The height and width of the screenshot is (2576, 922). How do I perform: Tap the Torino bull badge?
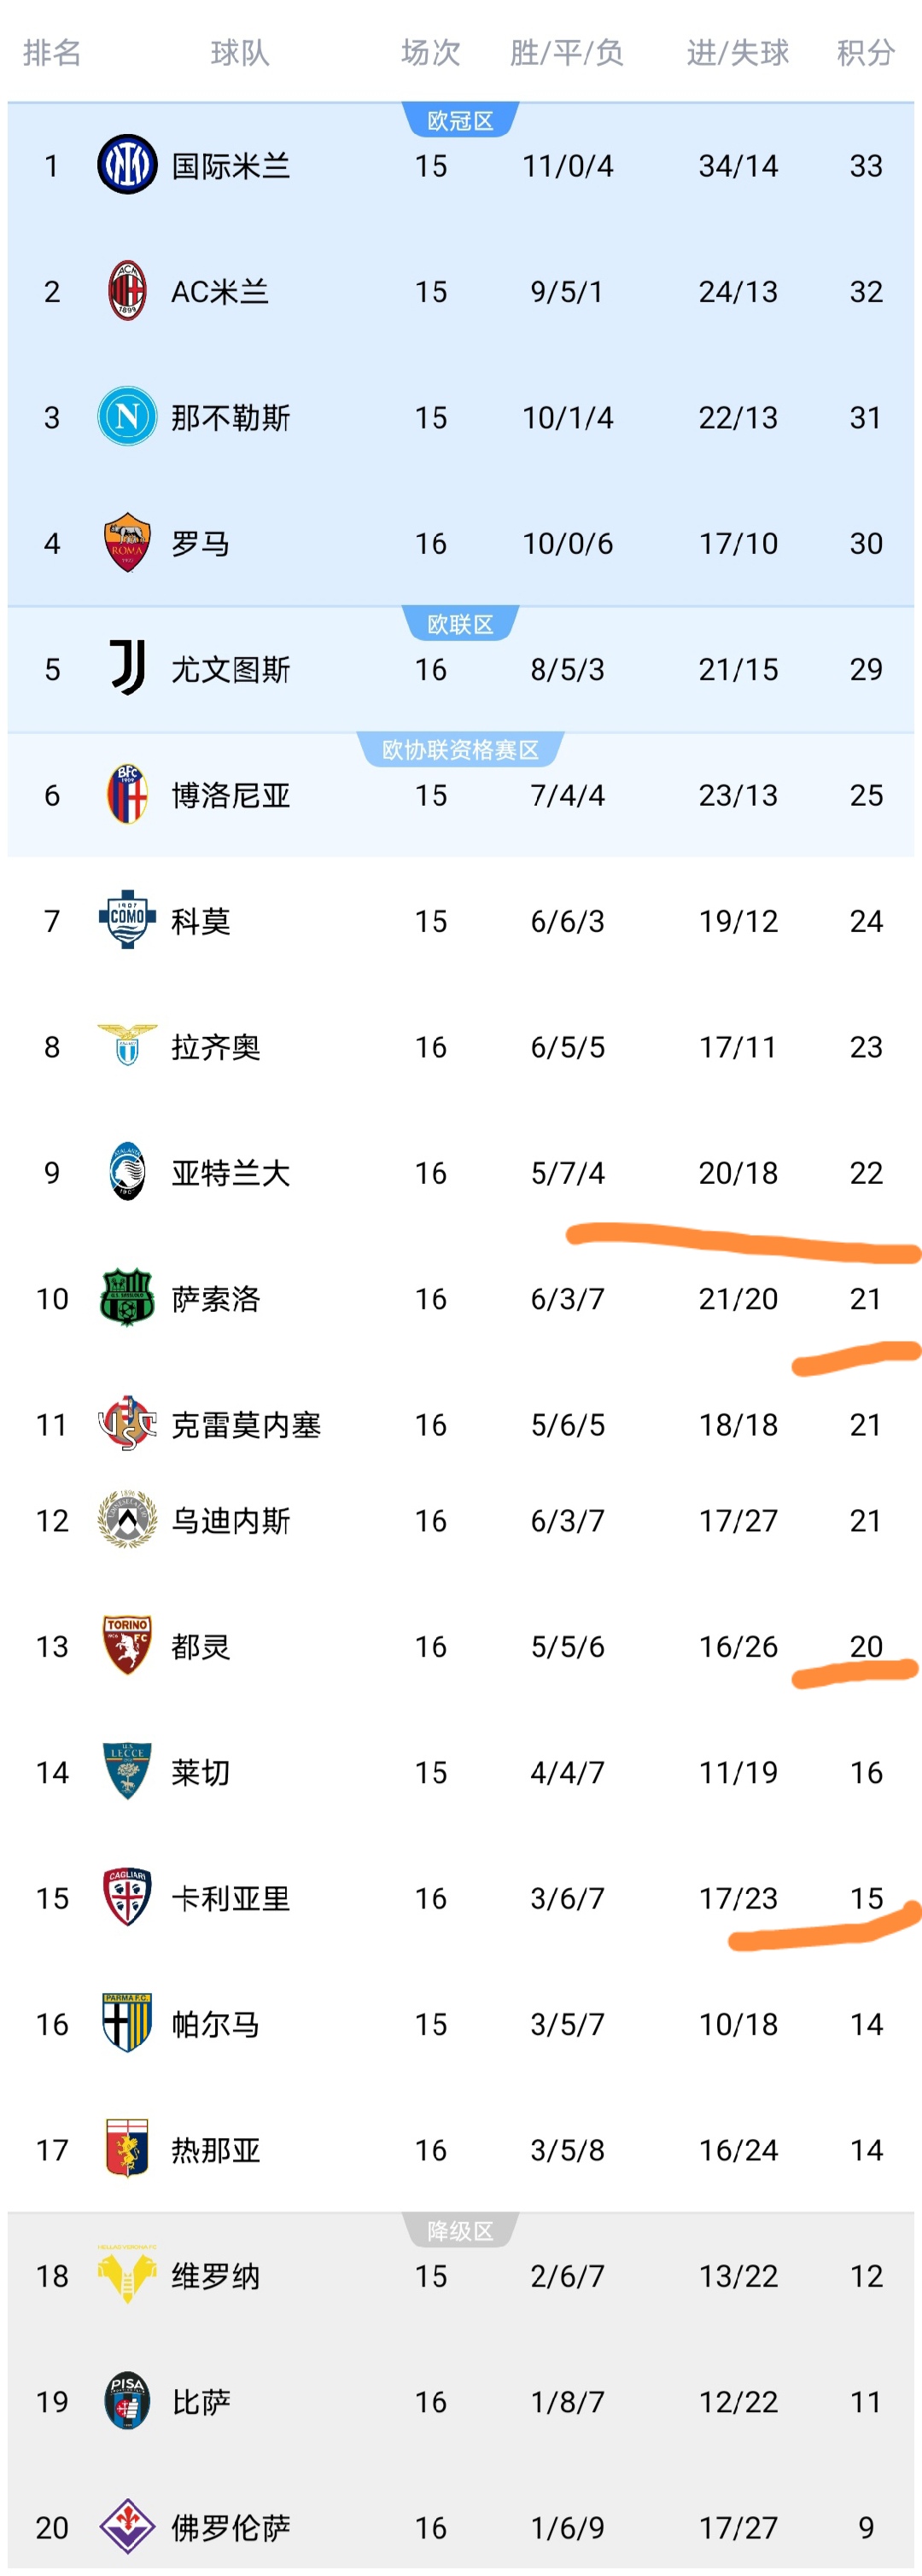(x=127, y=1645)
